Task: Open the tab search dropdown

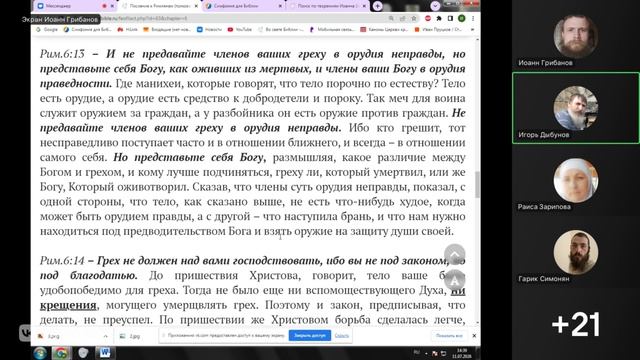Action: point(435,6)
